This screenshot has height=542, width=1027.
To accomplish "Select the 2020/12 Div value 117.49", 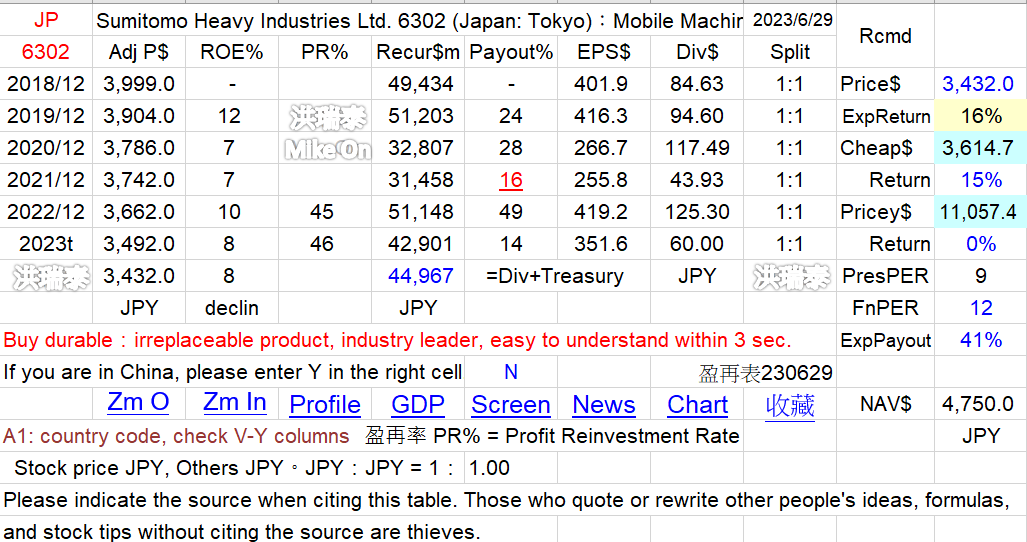I will (698, 148).
